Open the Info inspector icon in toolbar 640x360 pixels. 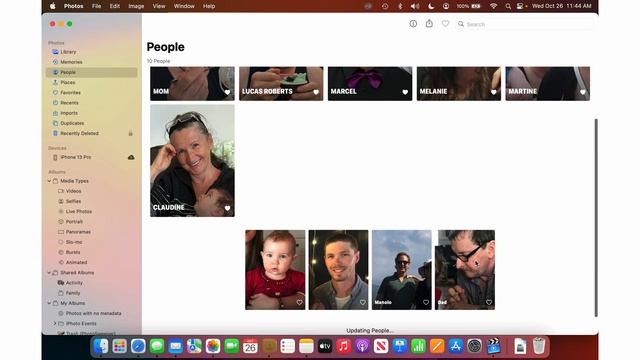tap(413, 24)
